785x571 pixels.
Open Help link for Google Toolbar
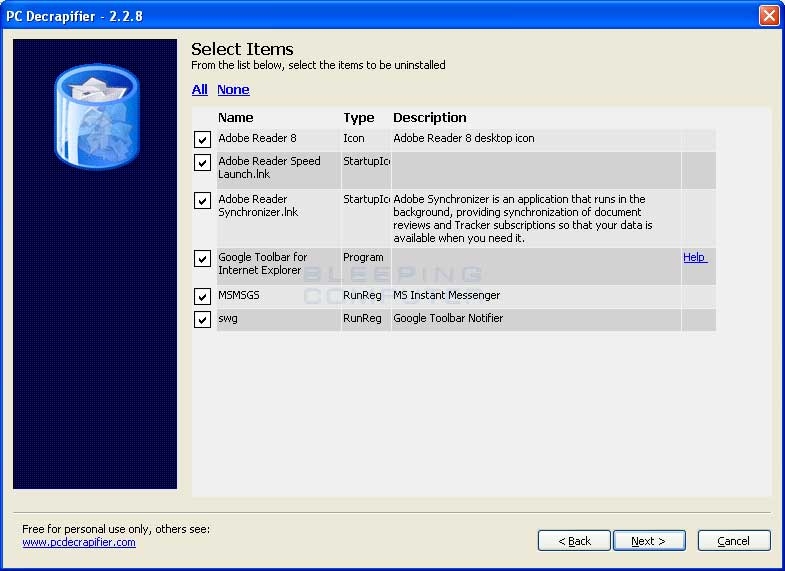[694, 257]
